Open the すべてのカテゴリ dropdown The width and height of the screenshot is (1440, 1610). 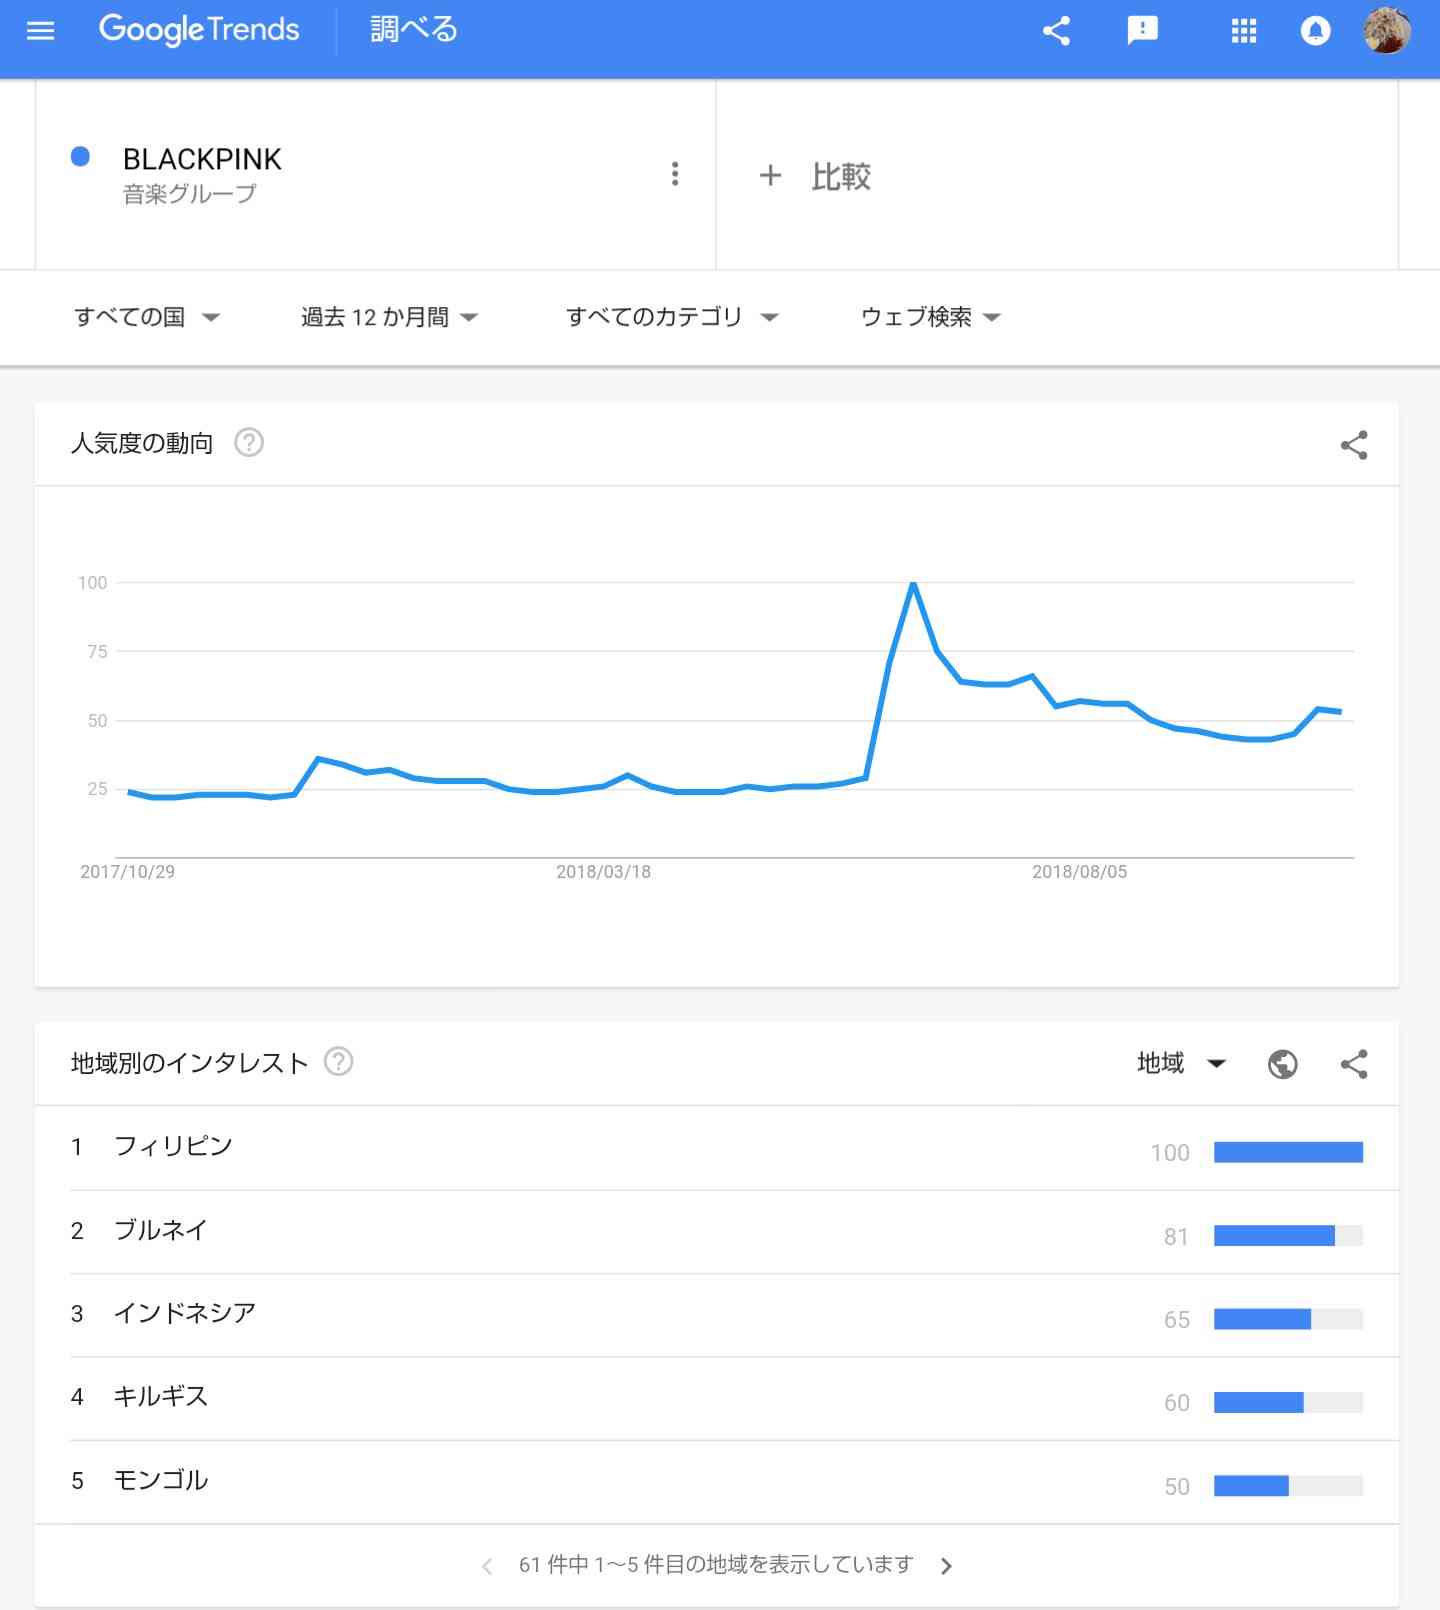[x=672, y=317]
